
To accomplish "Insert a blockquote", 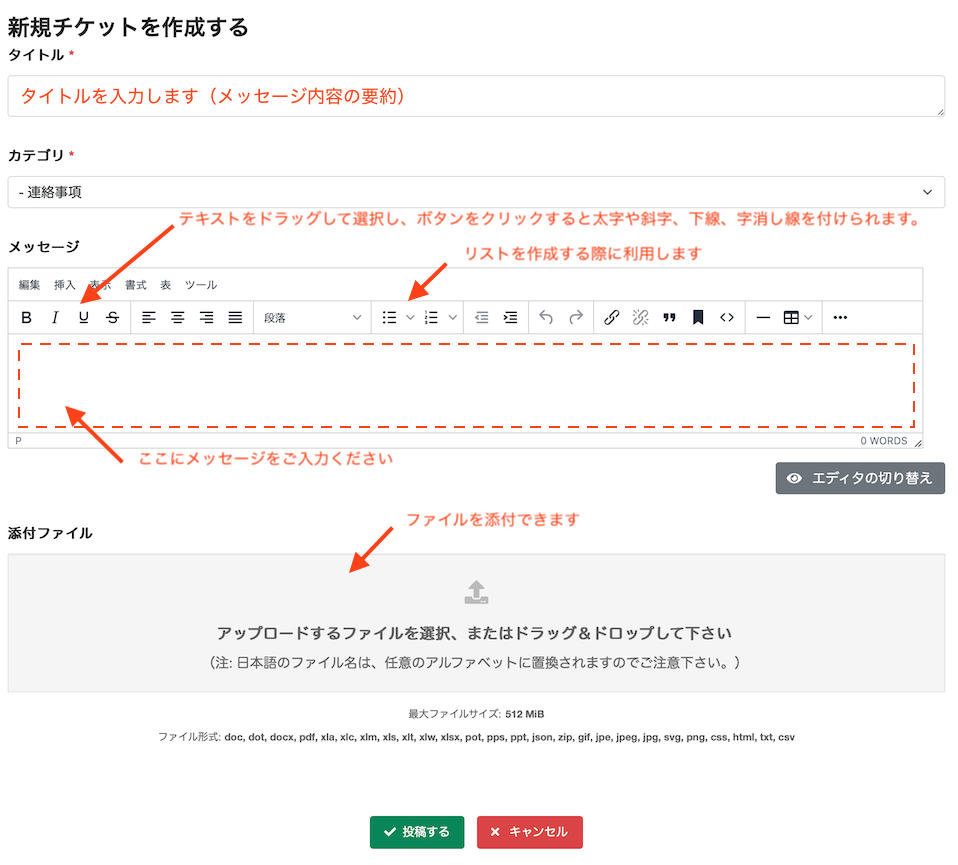I will coord(670,317).
